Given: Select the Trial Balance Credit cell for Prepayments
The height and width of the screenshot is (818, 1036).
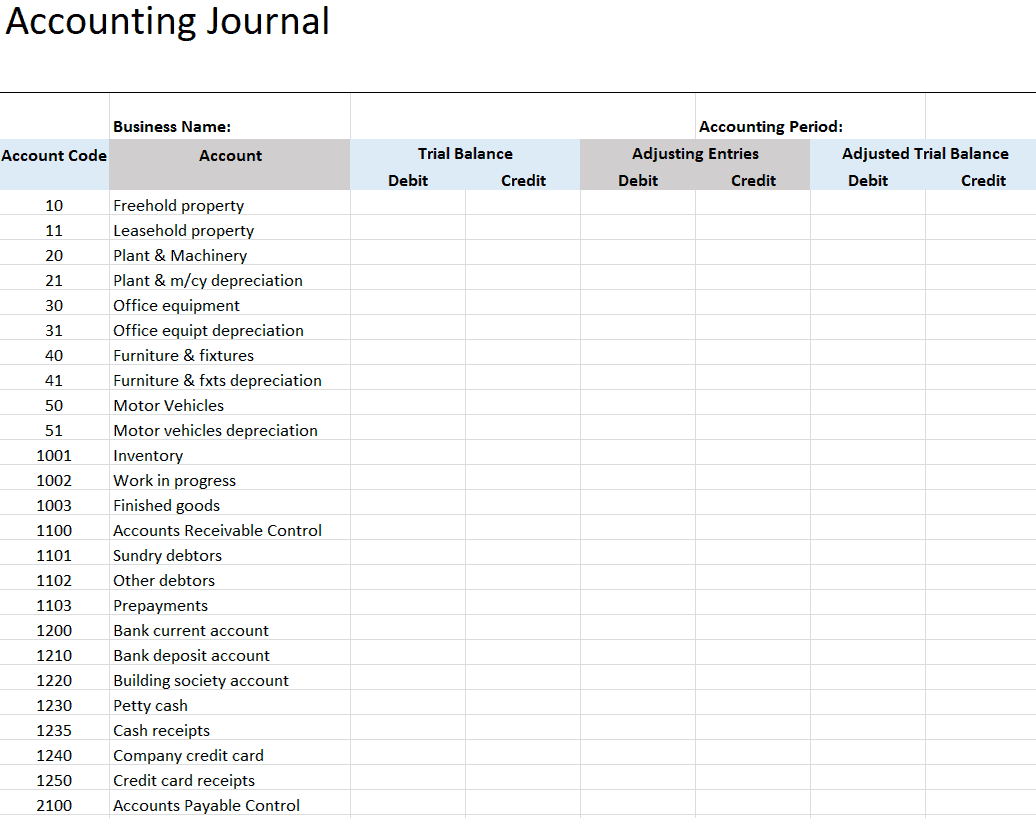Looking at the screenshot, I should pyautogui.click(x=523, y=605).
